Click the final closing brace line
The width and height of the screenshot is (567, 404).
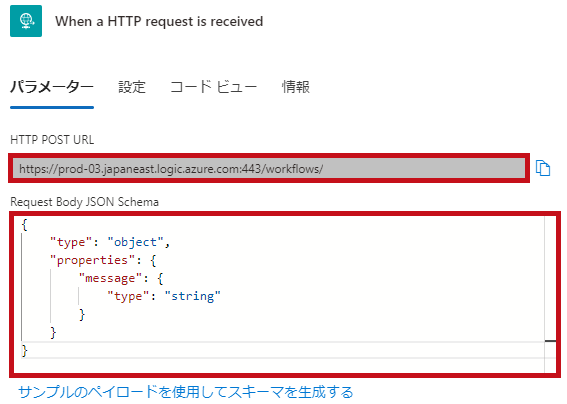click(25, 350)
